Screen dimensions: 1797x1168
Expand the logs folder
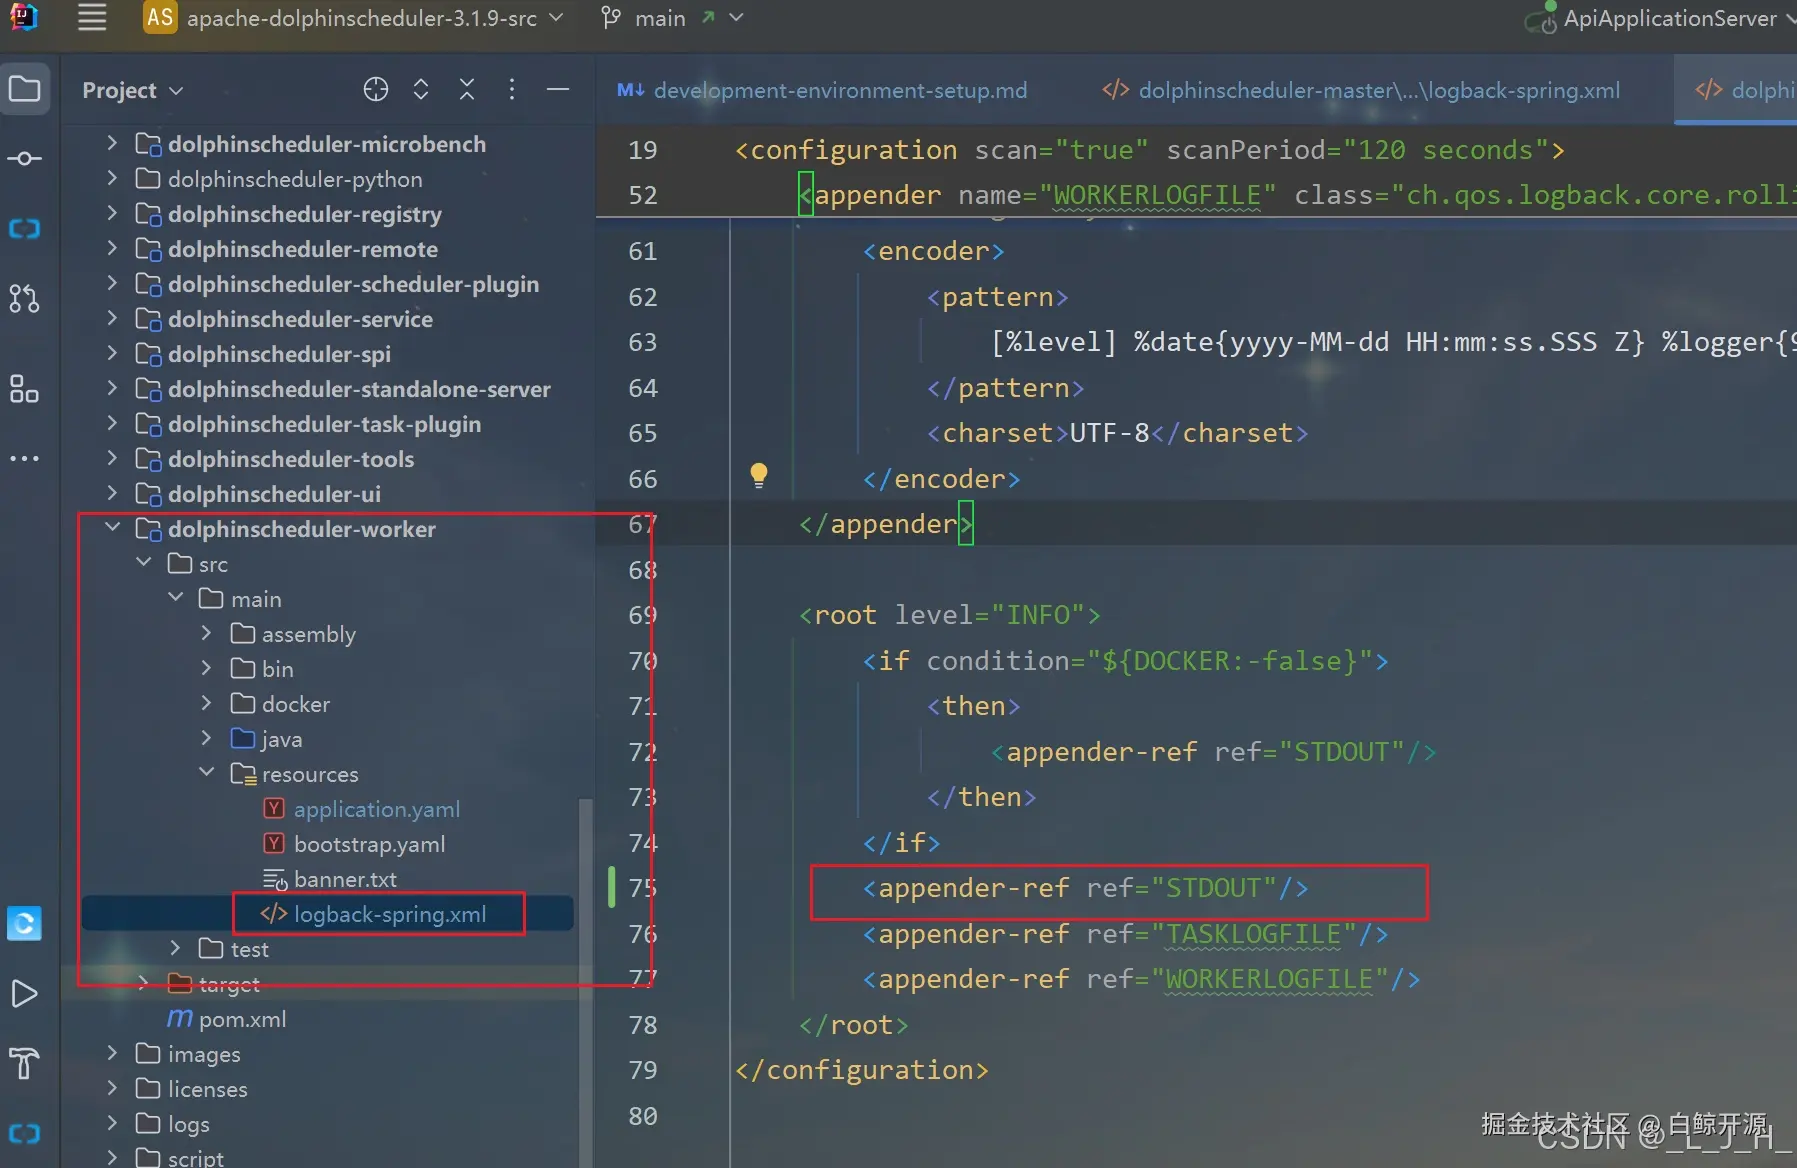tap(113, 1123)
